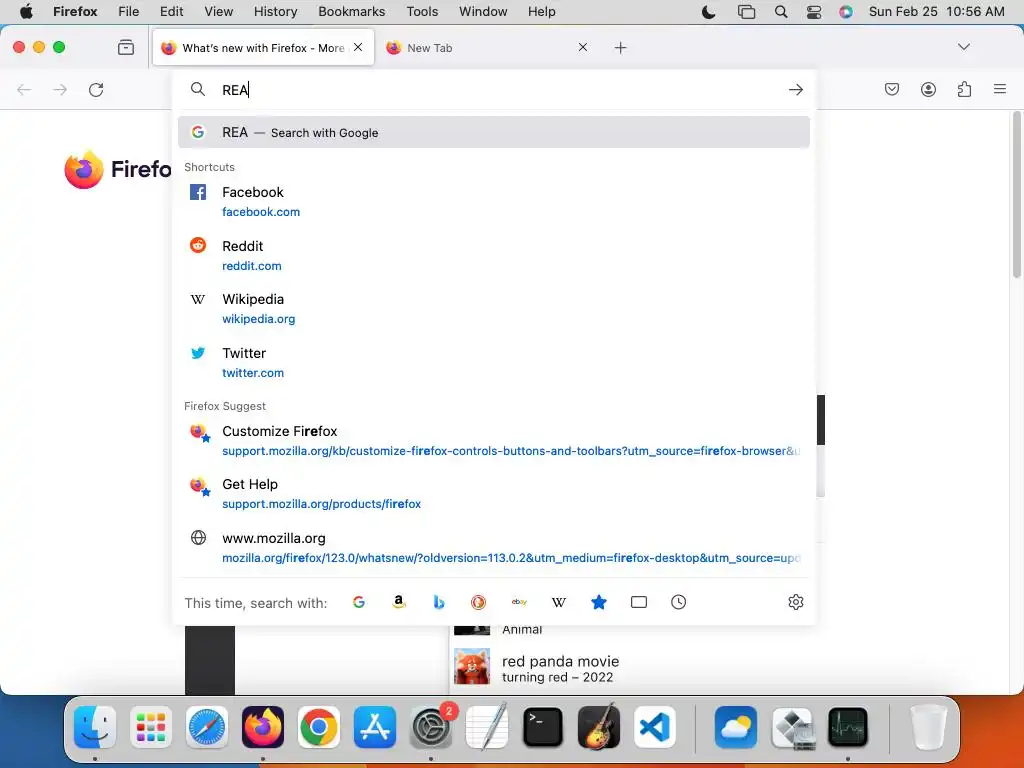
Task: Open the Tools menu
Action: (422, 12)
